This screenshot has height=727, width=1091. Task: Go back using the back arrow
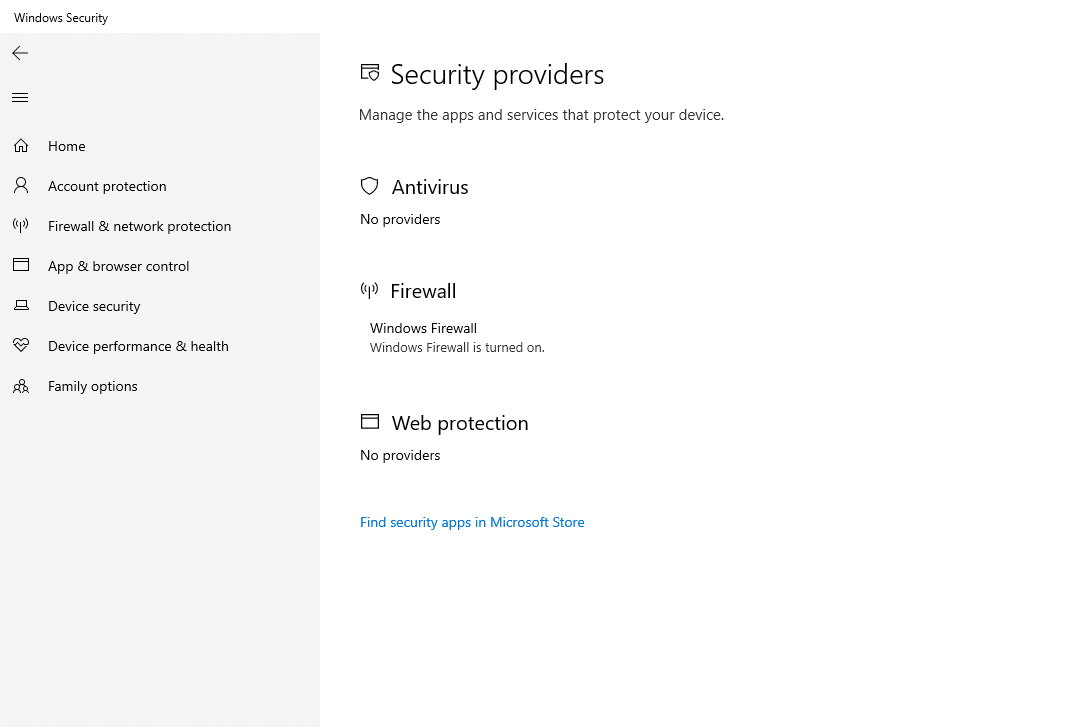(x=19, y=53)
